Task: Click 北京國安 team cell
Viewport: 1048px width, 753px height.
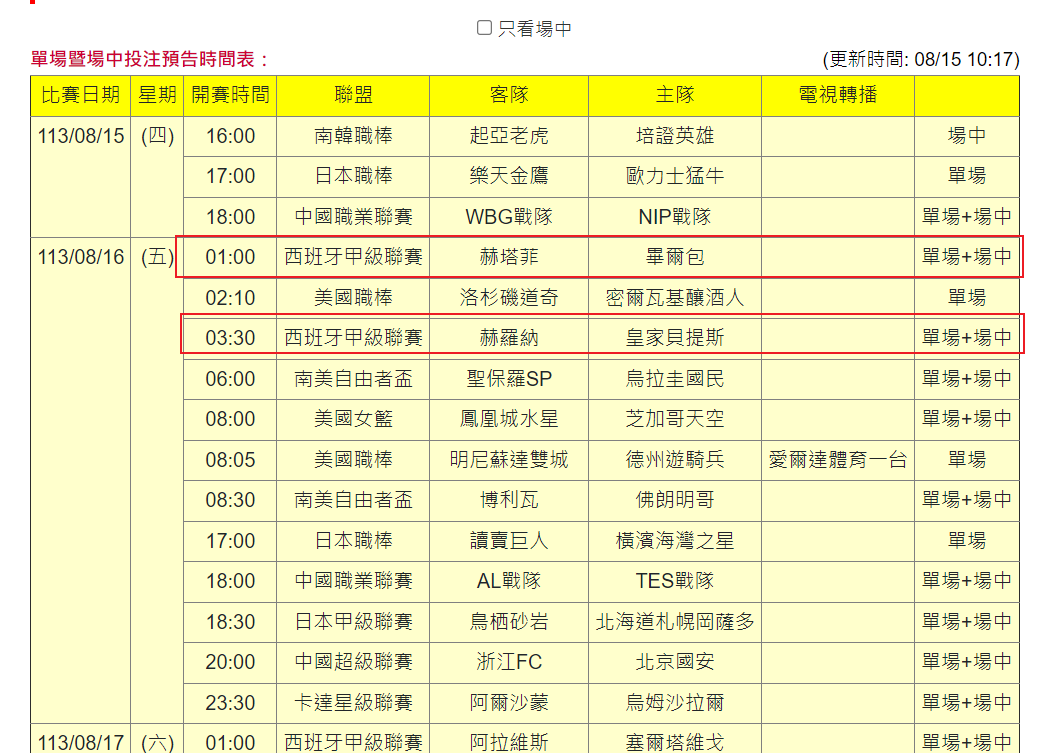Action: point(675,662)
